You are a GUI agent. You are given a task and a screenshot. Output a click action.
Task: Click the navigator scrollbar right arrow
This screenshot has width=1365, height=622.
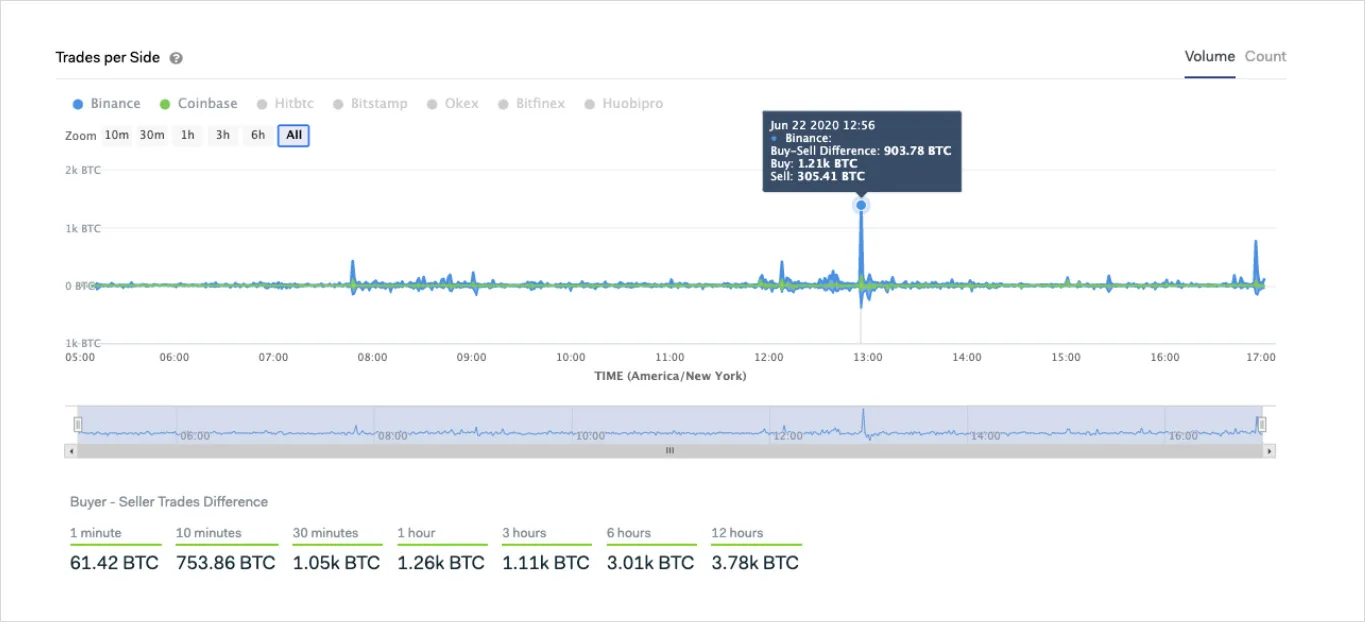pyautogui.click(x=1270, y=451)
